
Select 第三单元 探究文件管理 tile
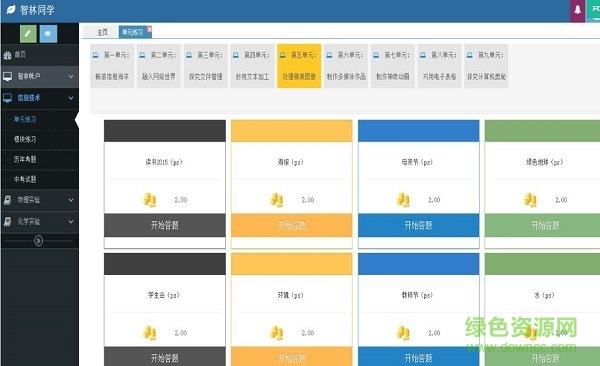point(205,66)
